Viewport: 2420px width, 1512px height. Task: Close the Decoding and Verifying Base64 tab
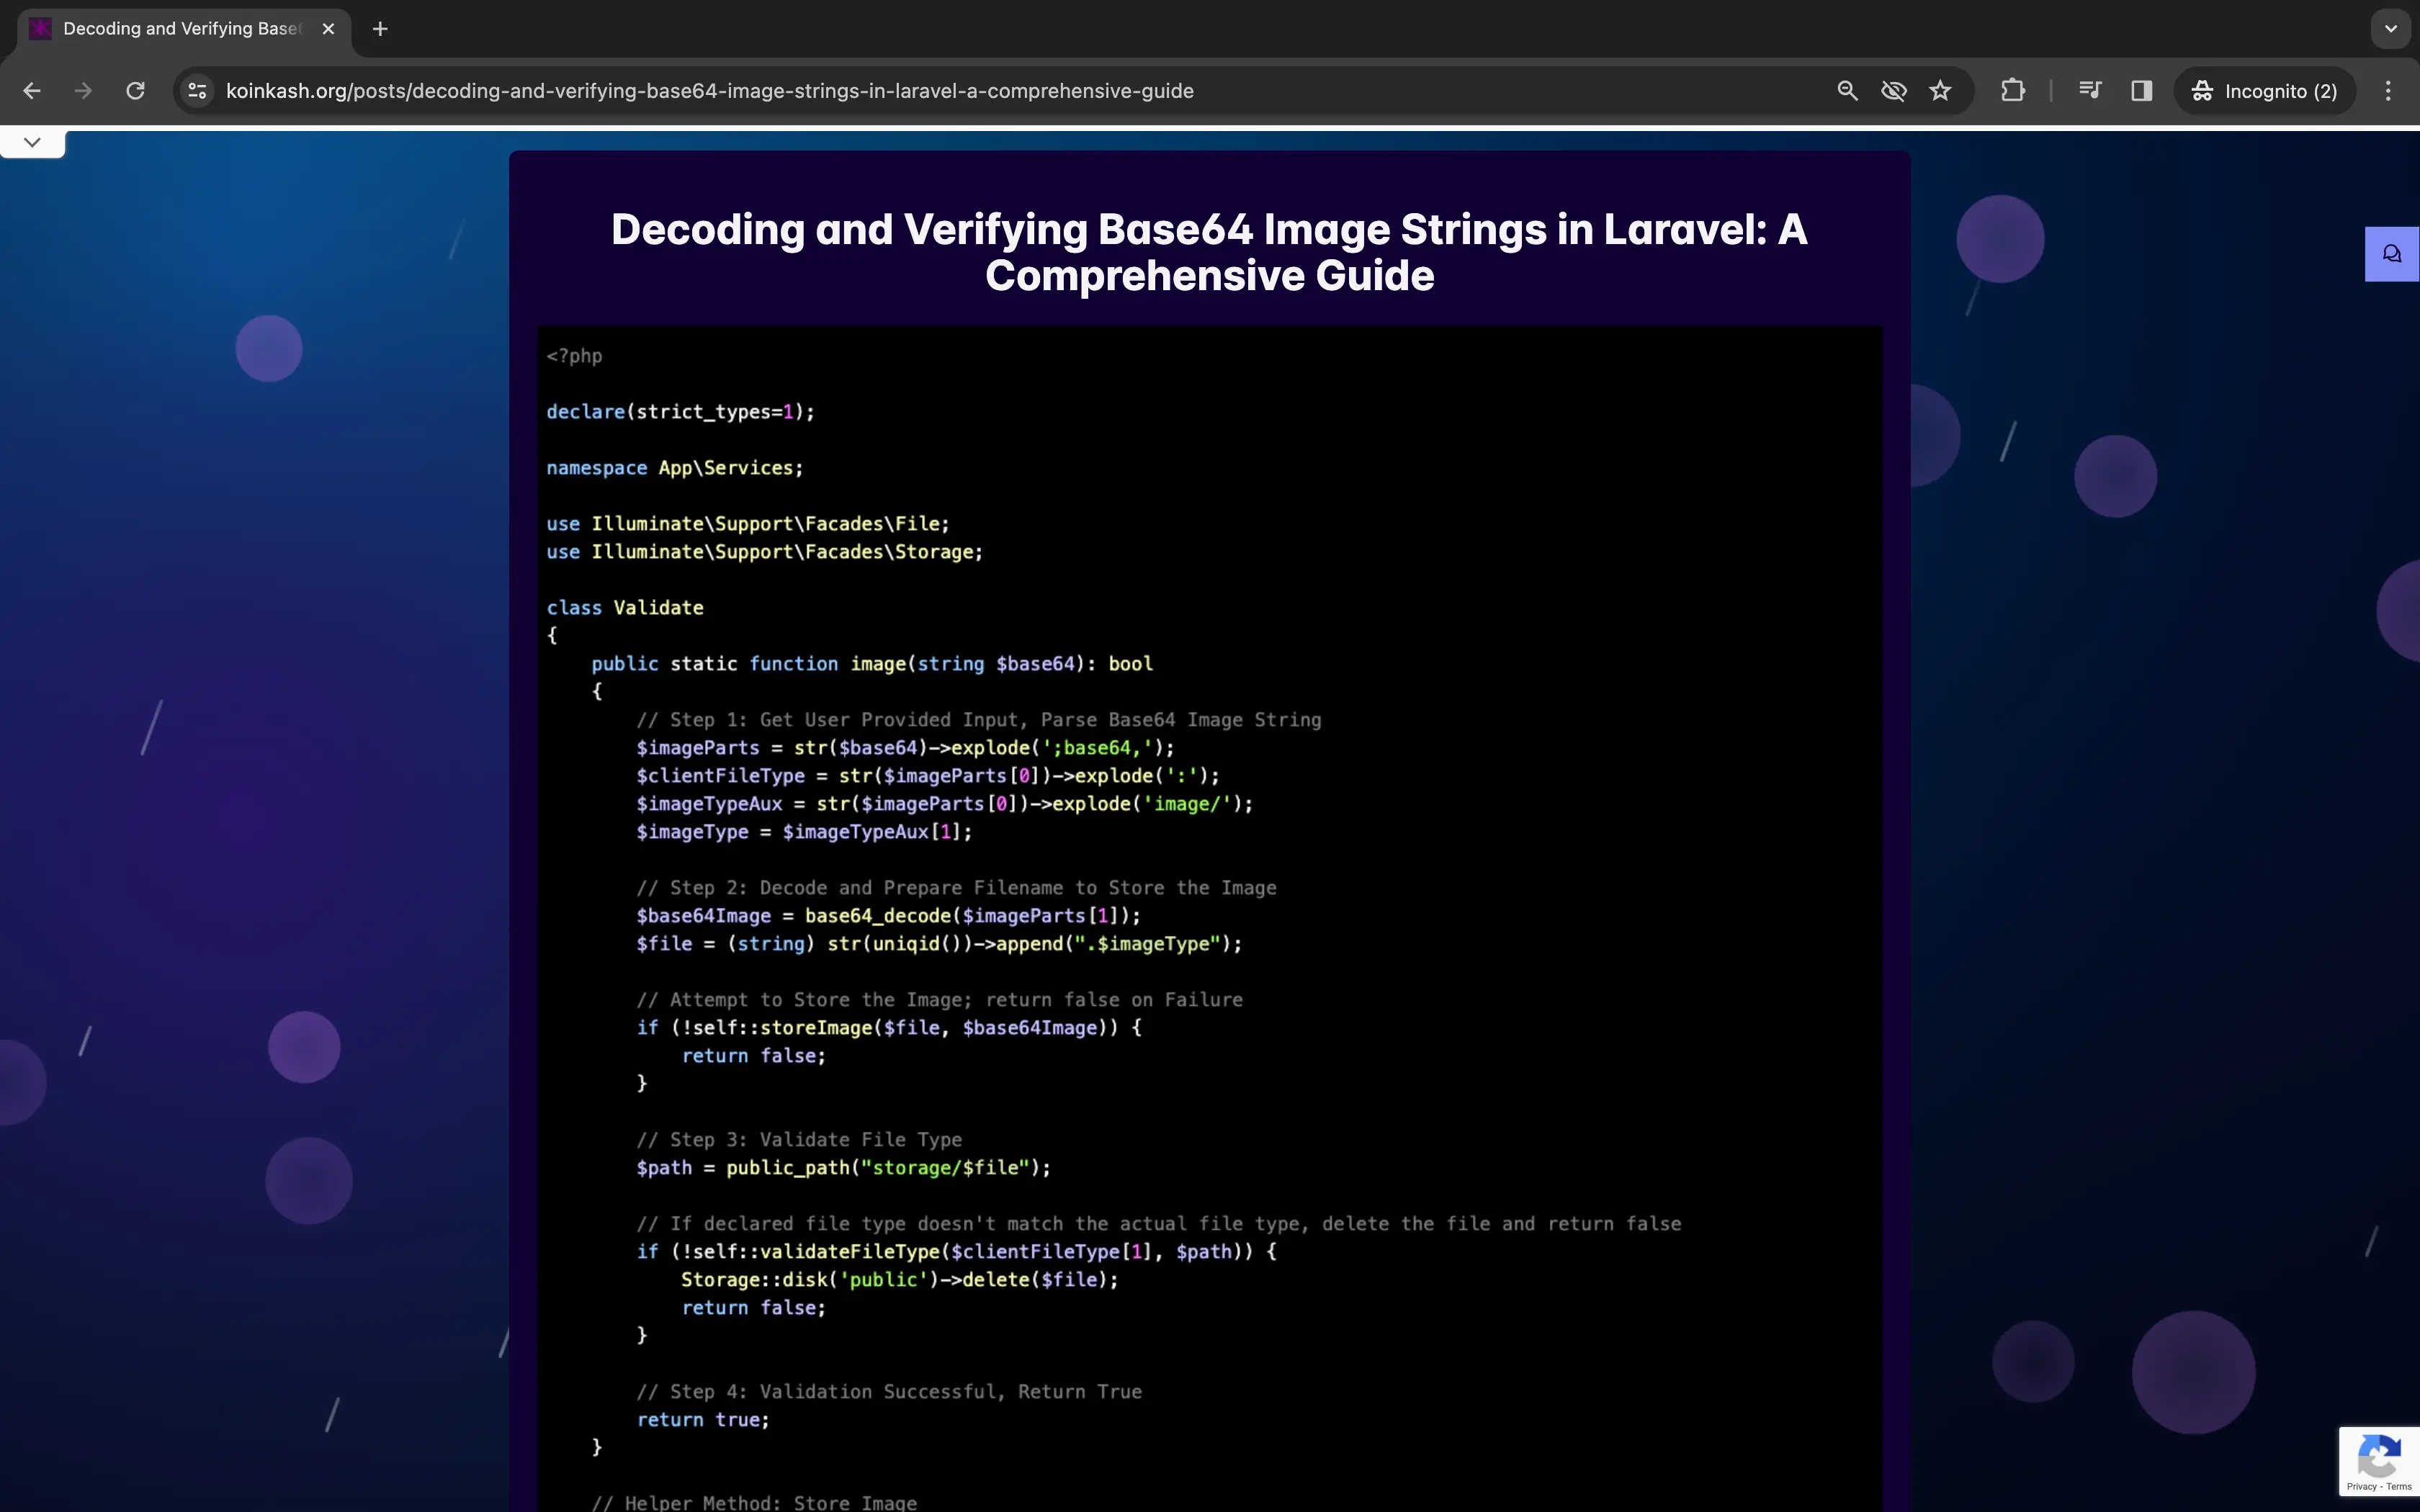click(328, 29)
